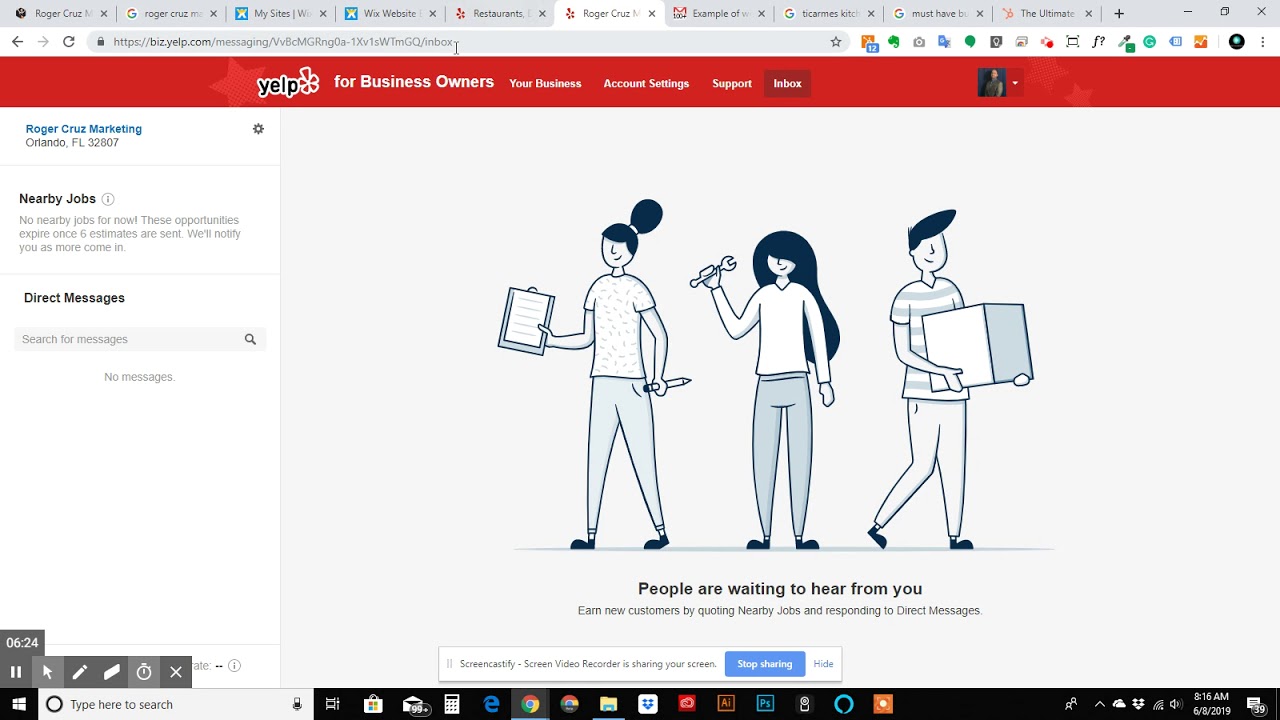
Task: Open the Screencastify timer tool
Action: coord(144,672)
